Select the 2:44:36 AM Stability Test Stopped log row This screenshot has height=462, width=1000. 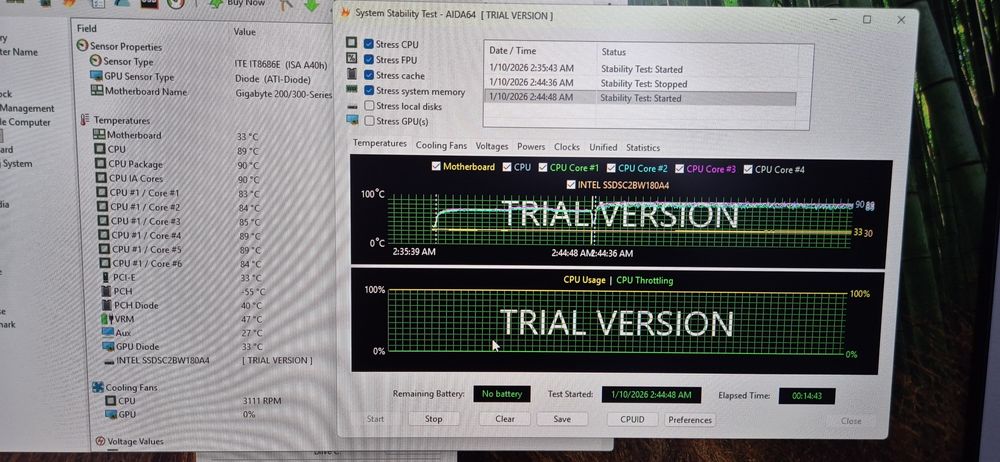click(641, 83)
